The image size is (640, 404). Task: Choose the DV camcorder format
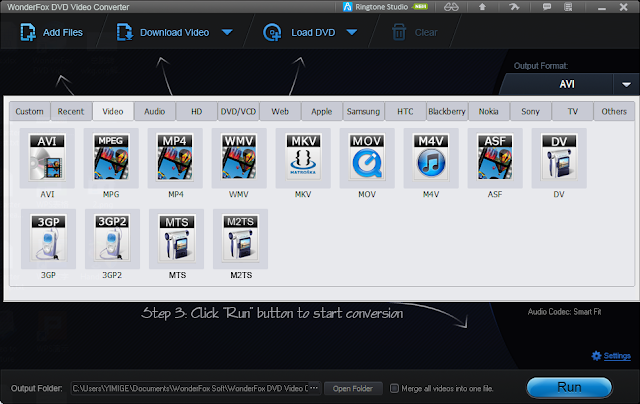coord(559,158)
